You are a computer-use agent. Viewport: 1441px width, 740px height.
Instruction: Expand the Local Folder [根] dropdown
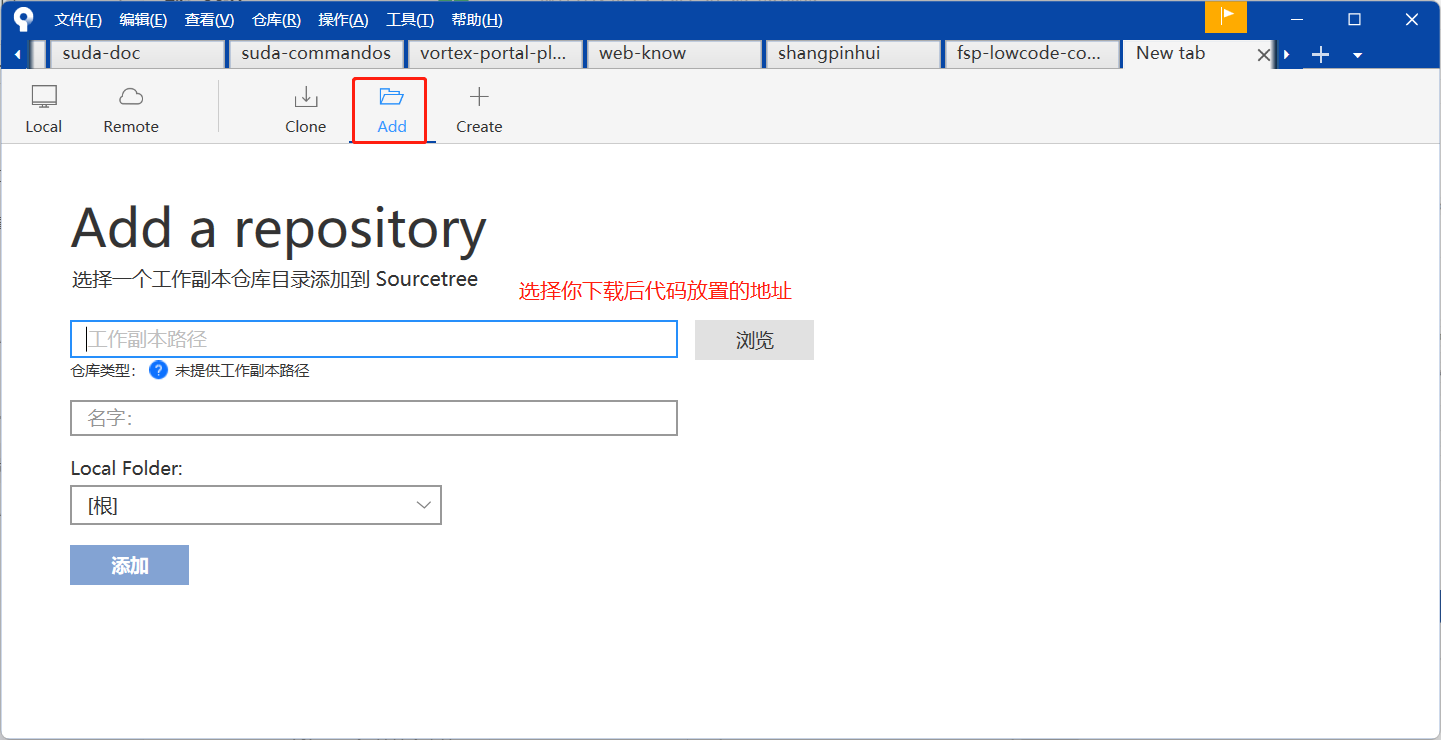tap(256, 506)
